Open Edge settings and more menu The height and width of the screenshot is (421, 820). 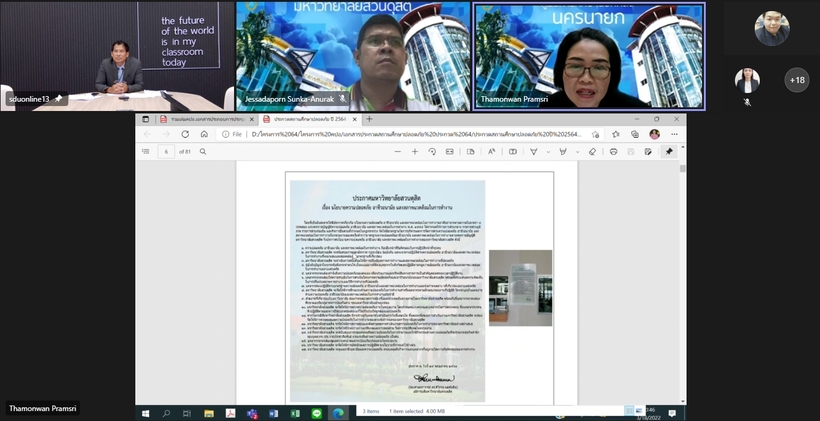674,134
